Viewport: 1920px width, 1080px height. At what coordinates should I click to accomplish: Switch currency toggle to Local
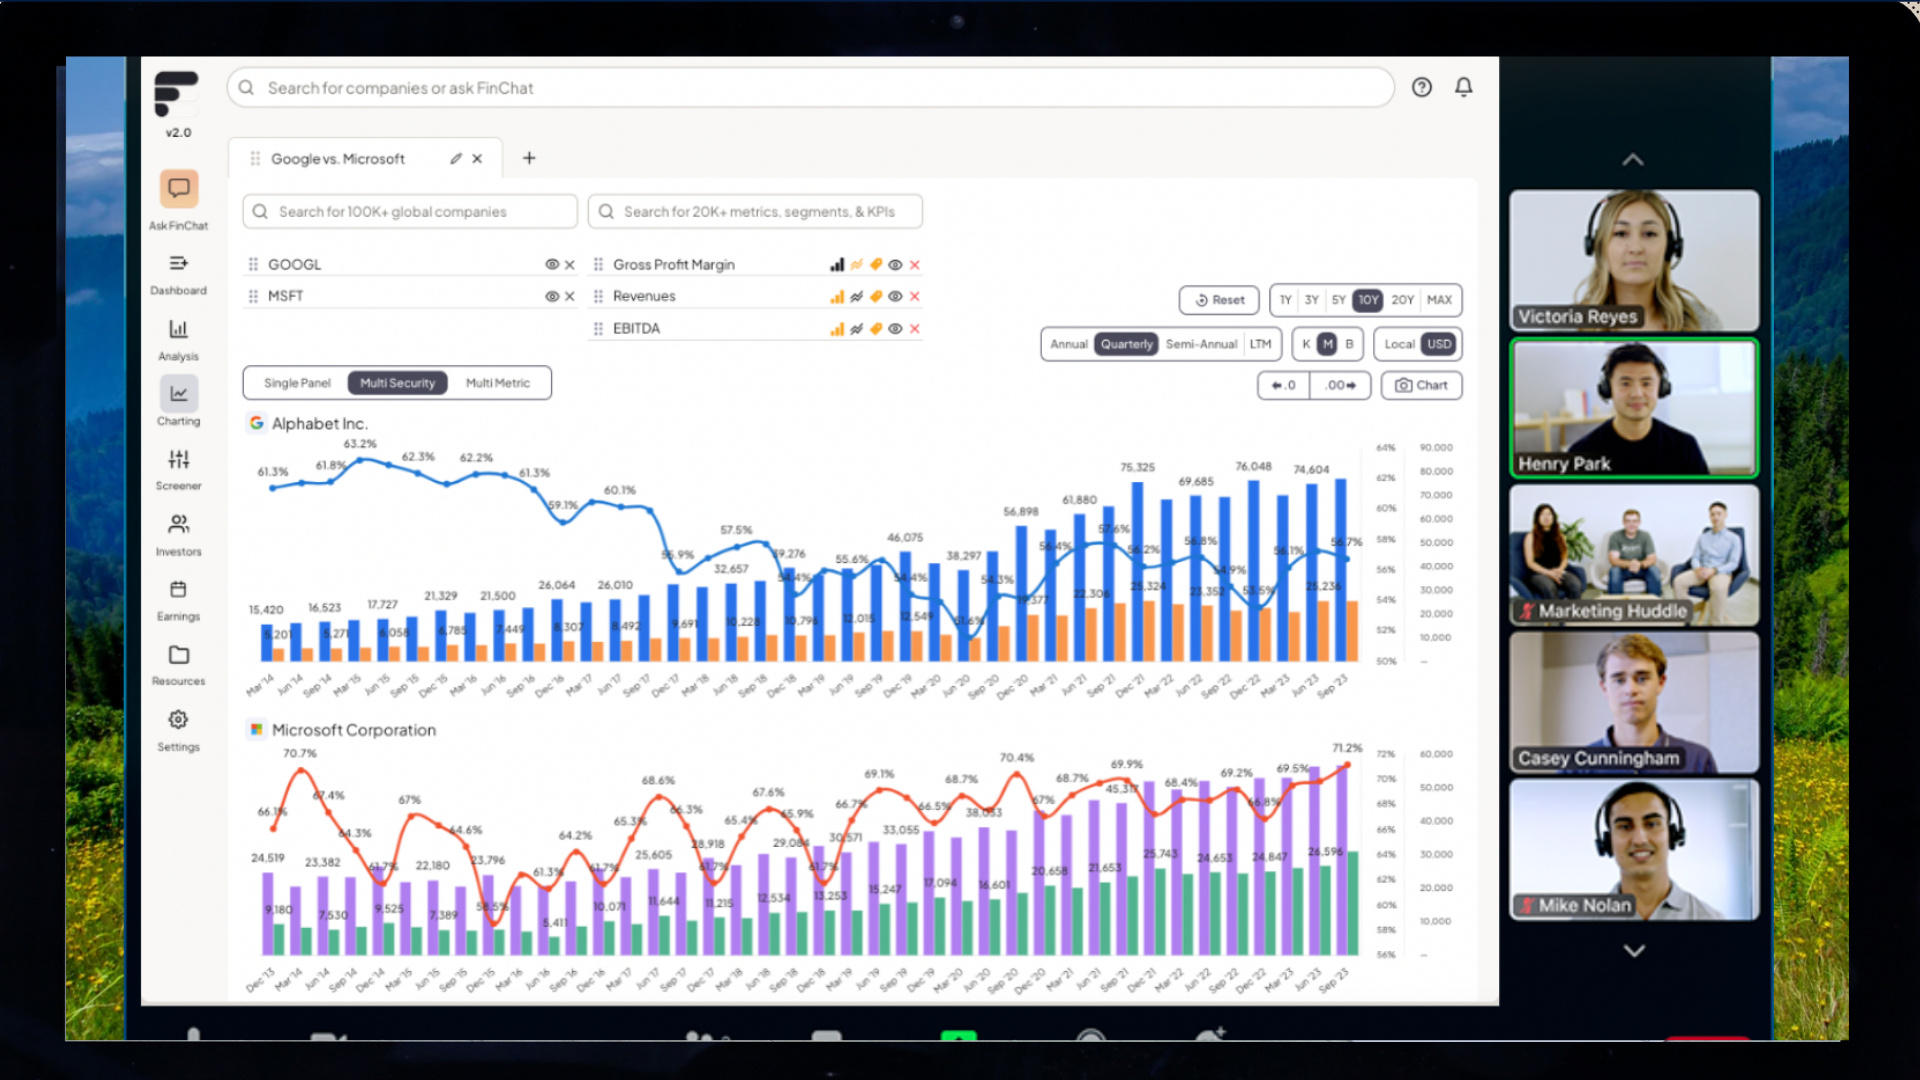1399,344
